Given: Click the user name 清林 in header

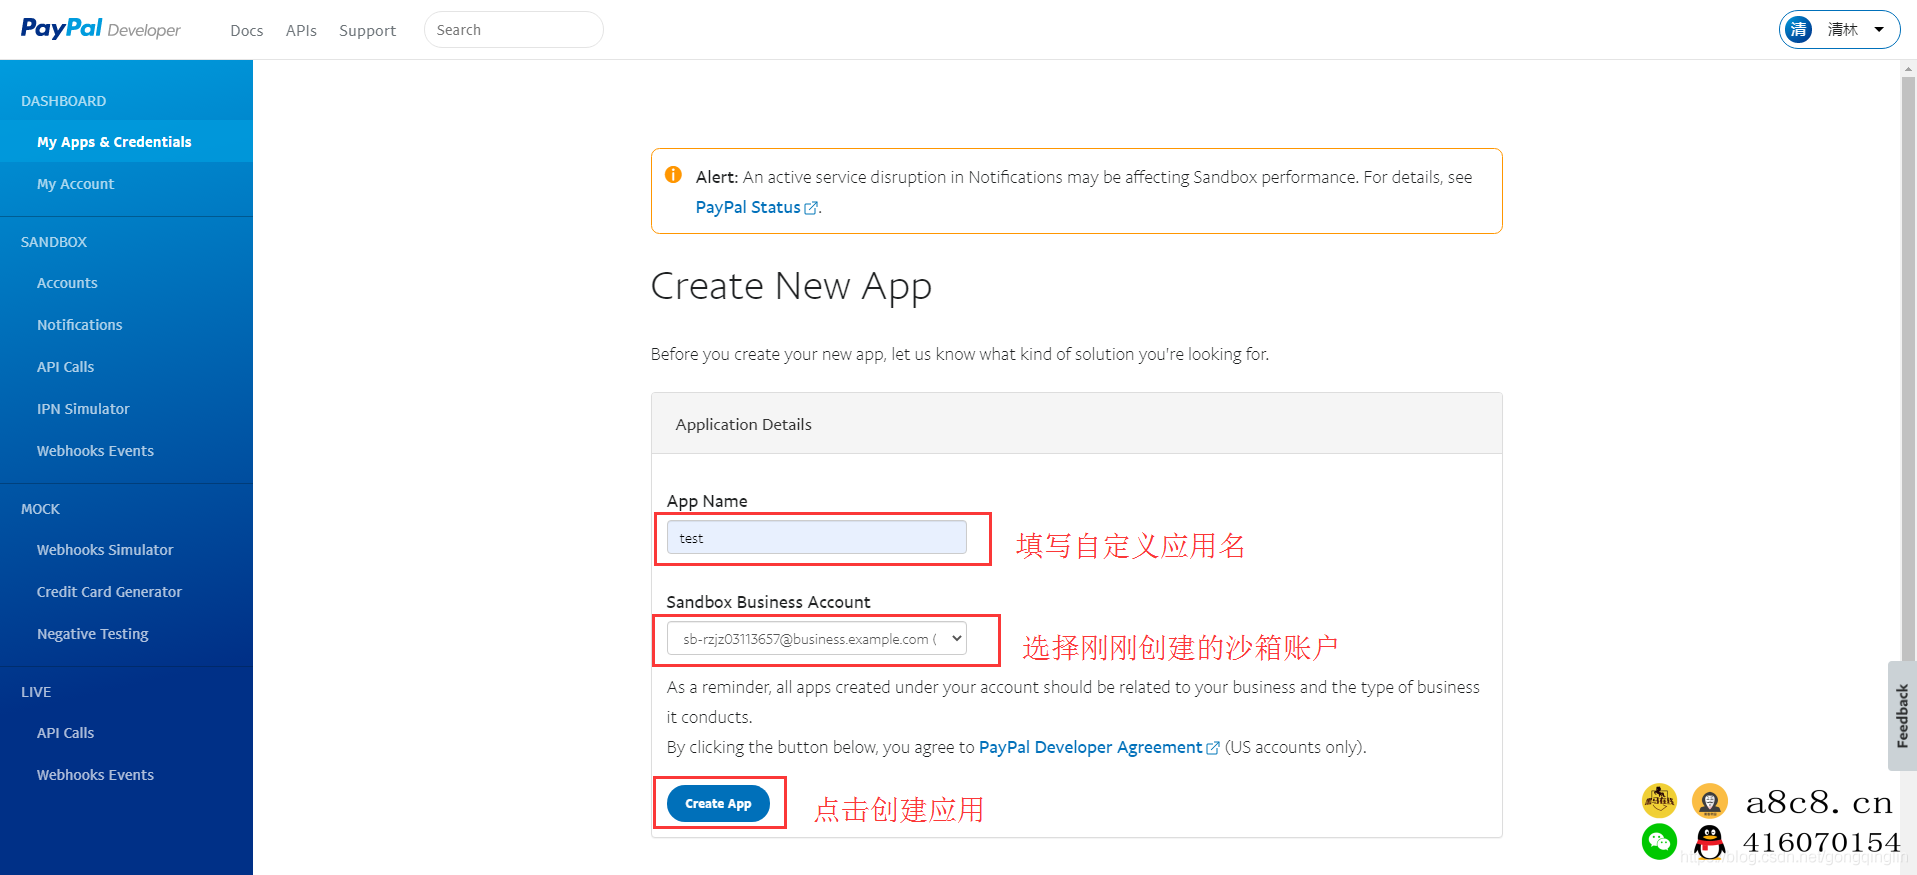Looking at the screenshot, I should point(1842,29).
